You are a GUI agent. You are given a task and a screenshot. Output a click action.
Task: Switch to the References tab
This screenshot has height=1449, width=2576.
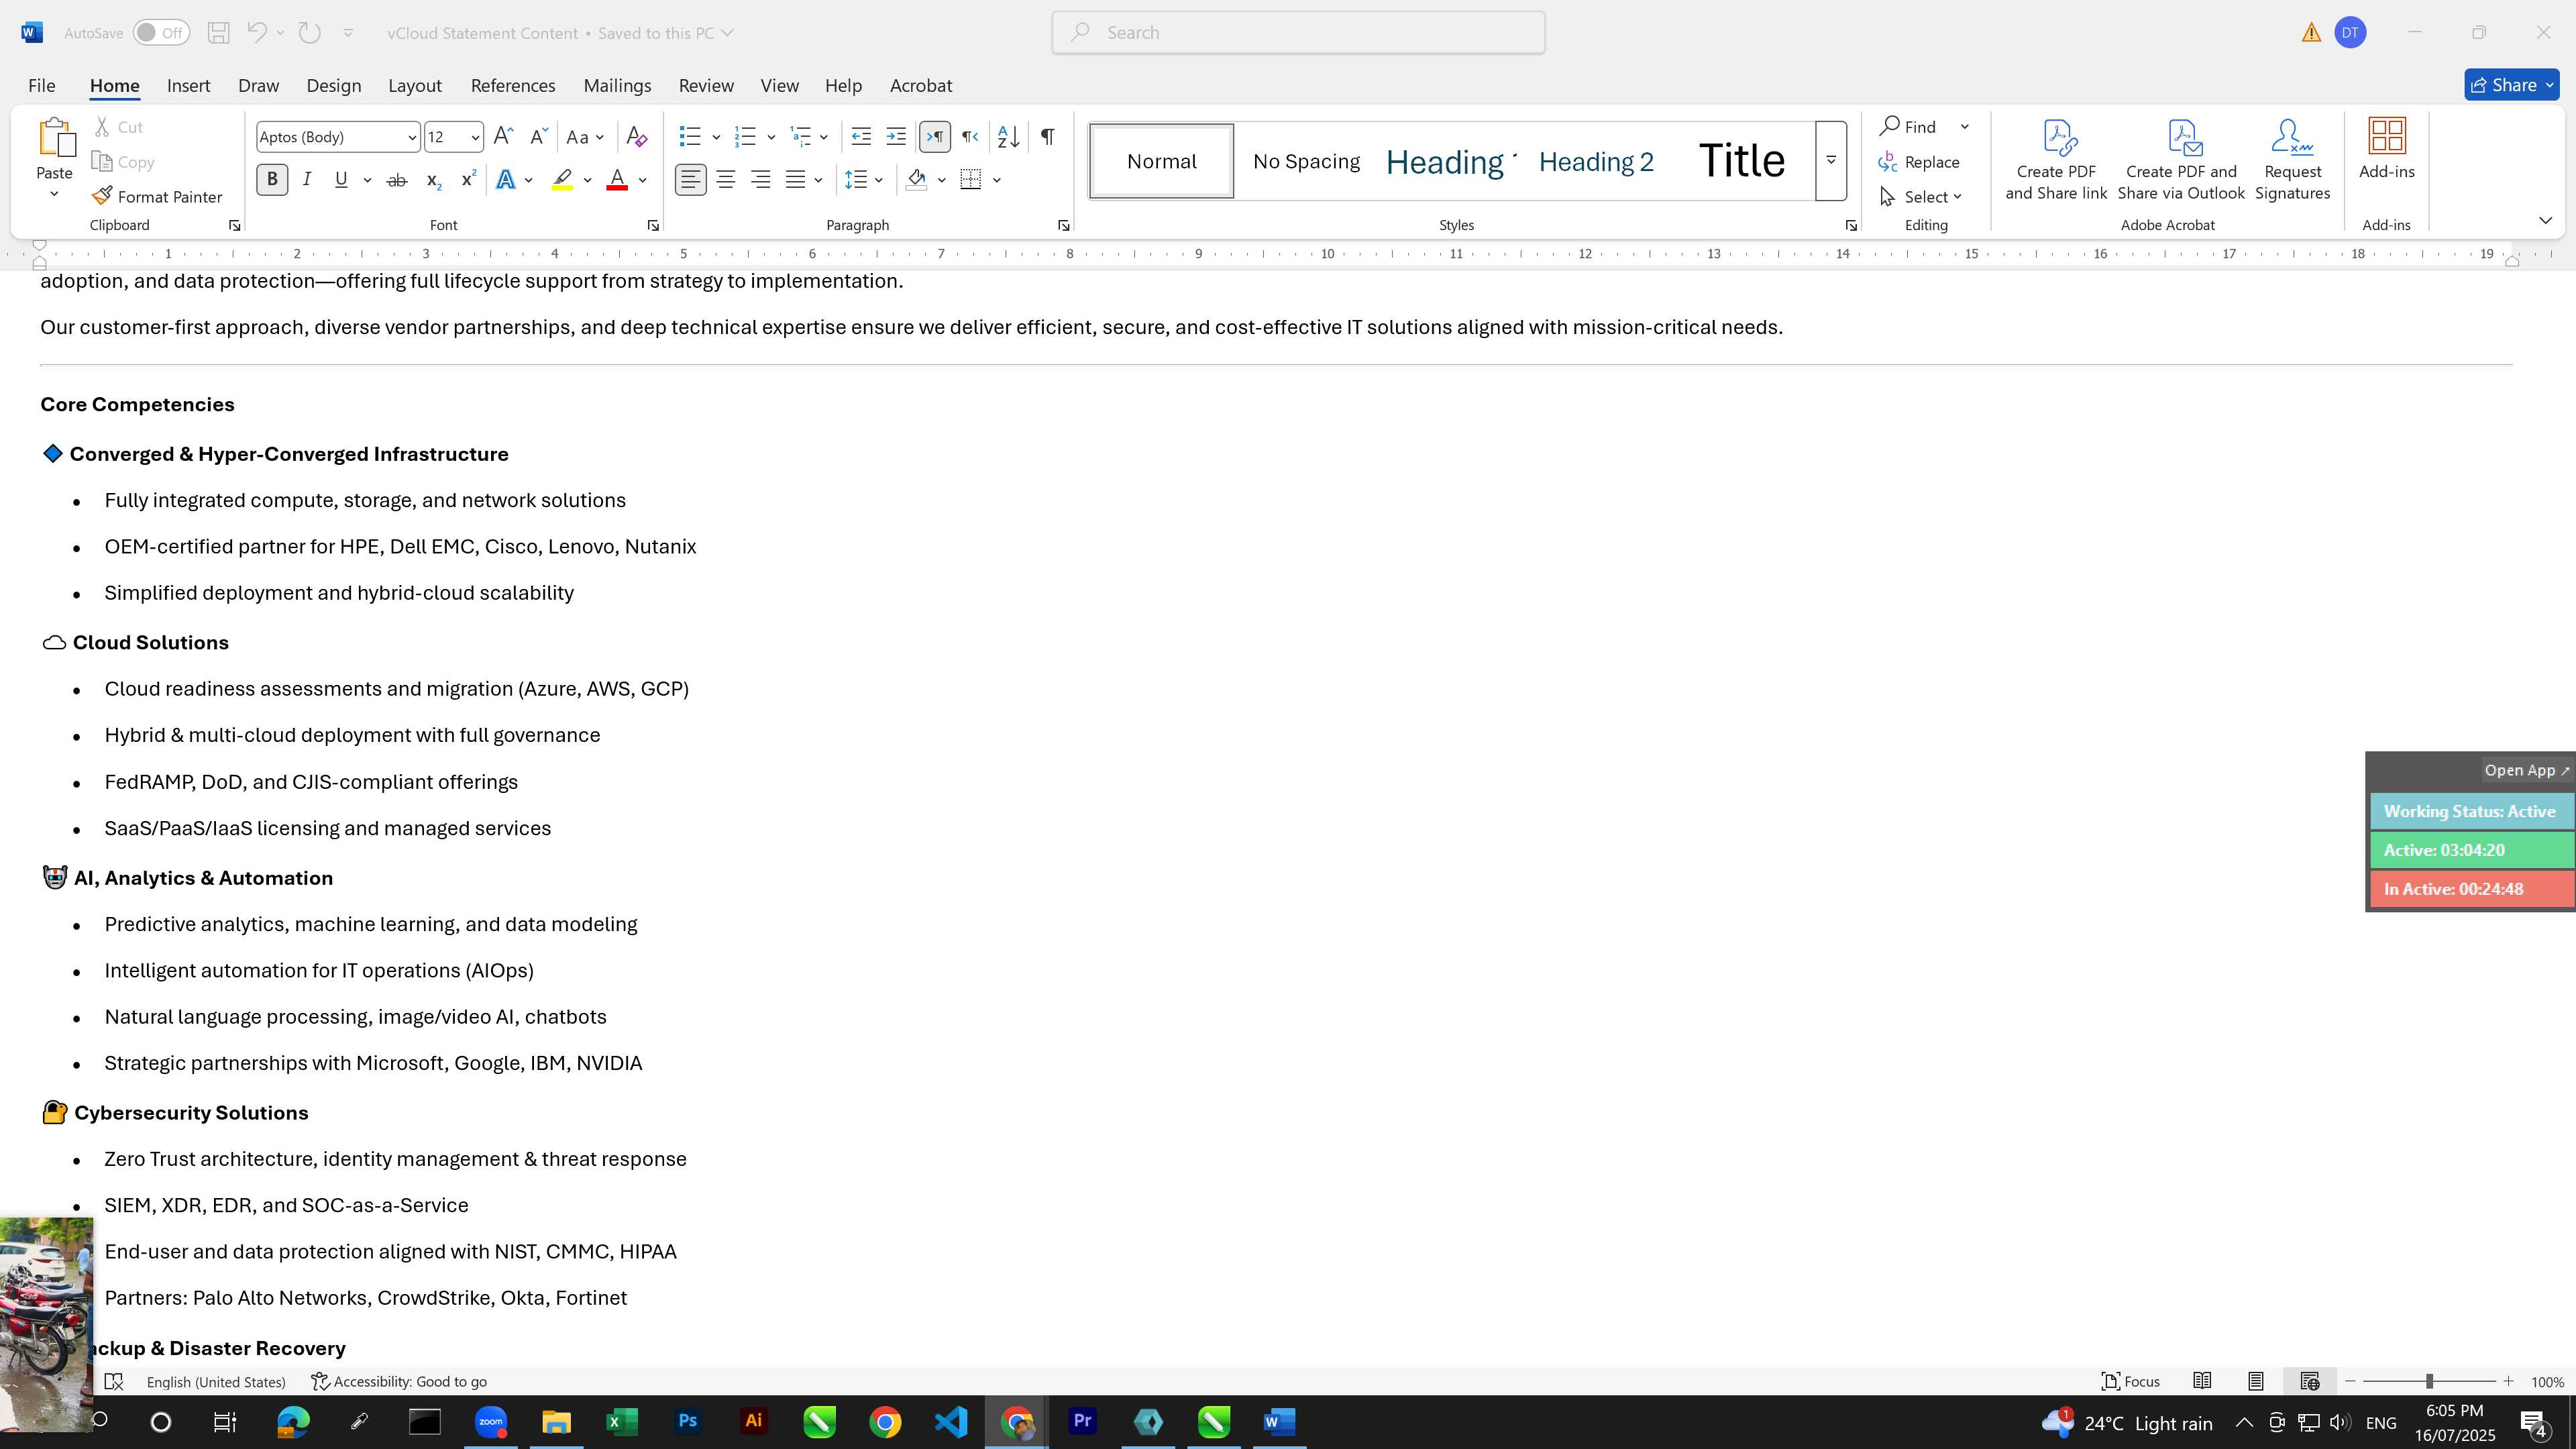click(513, 86)
